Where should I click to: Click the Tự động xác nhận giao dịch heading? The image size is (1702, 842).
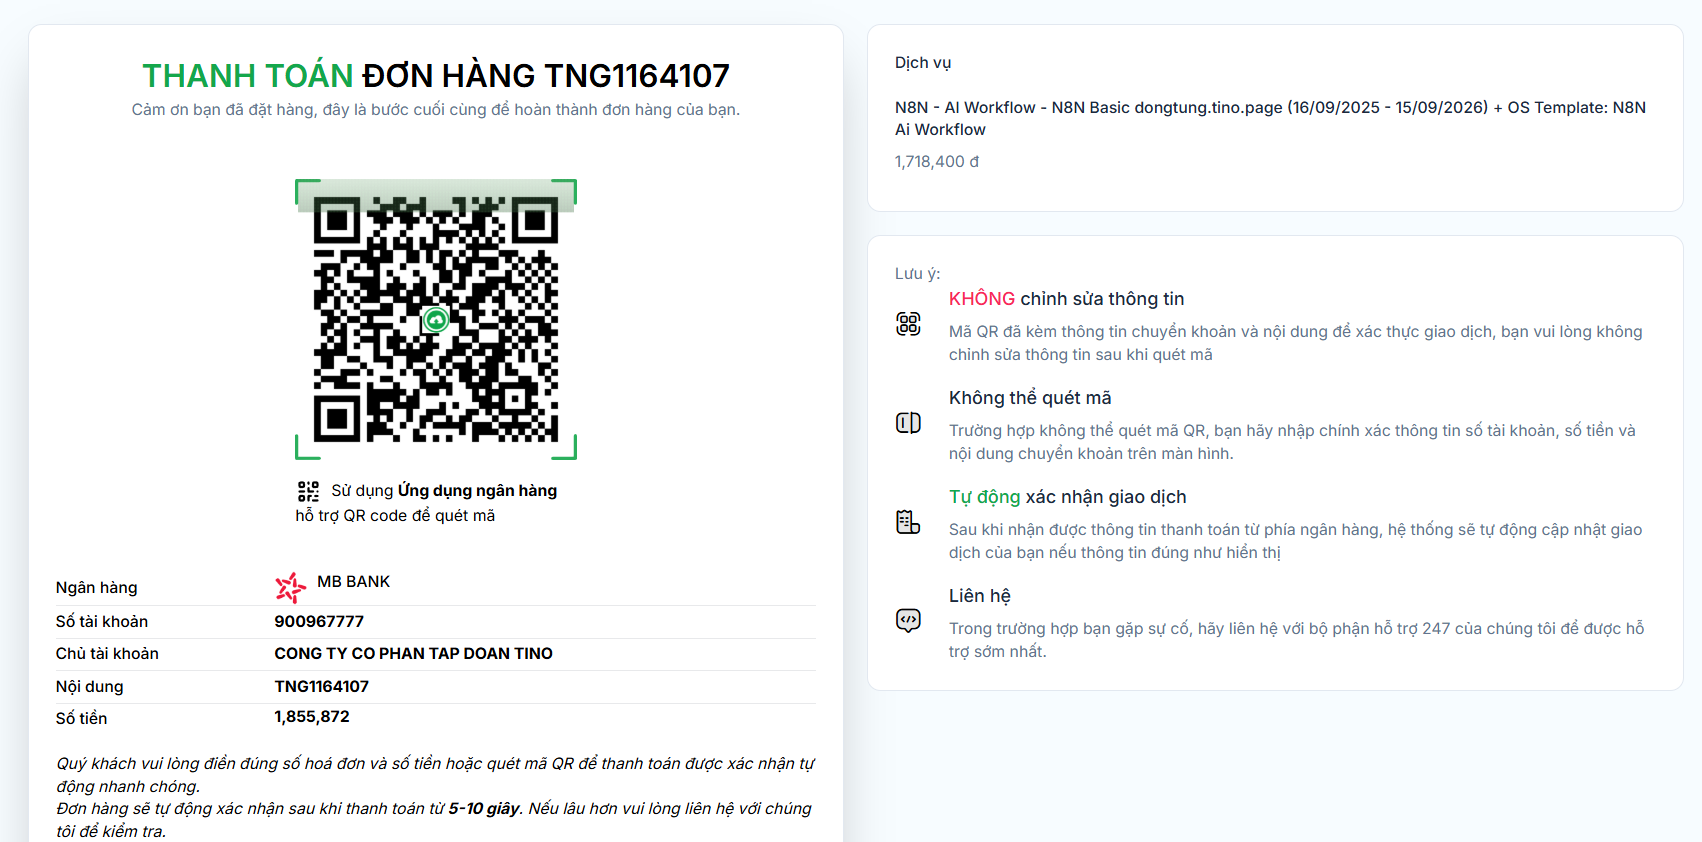pos(1068,497)
